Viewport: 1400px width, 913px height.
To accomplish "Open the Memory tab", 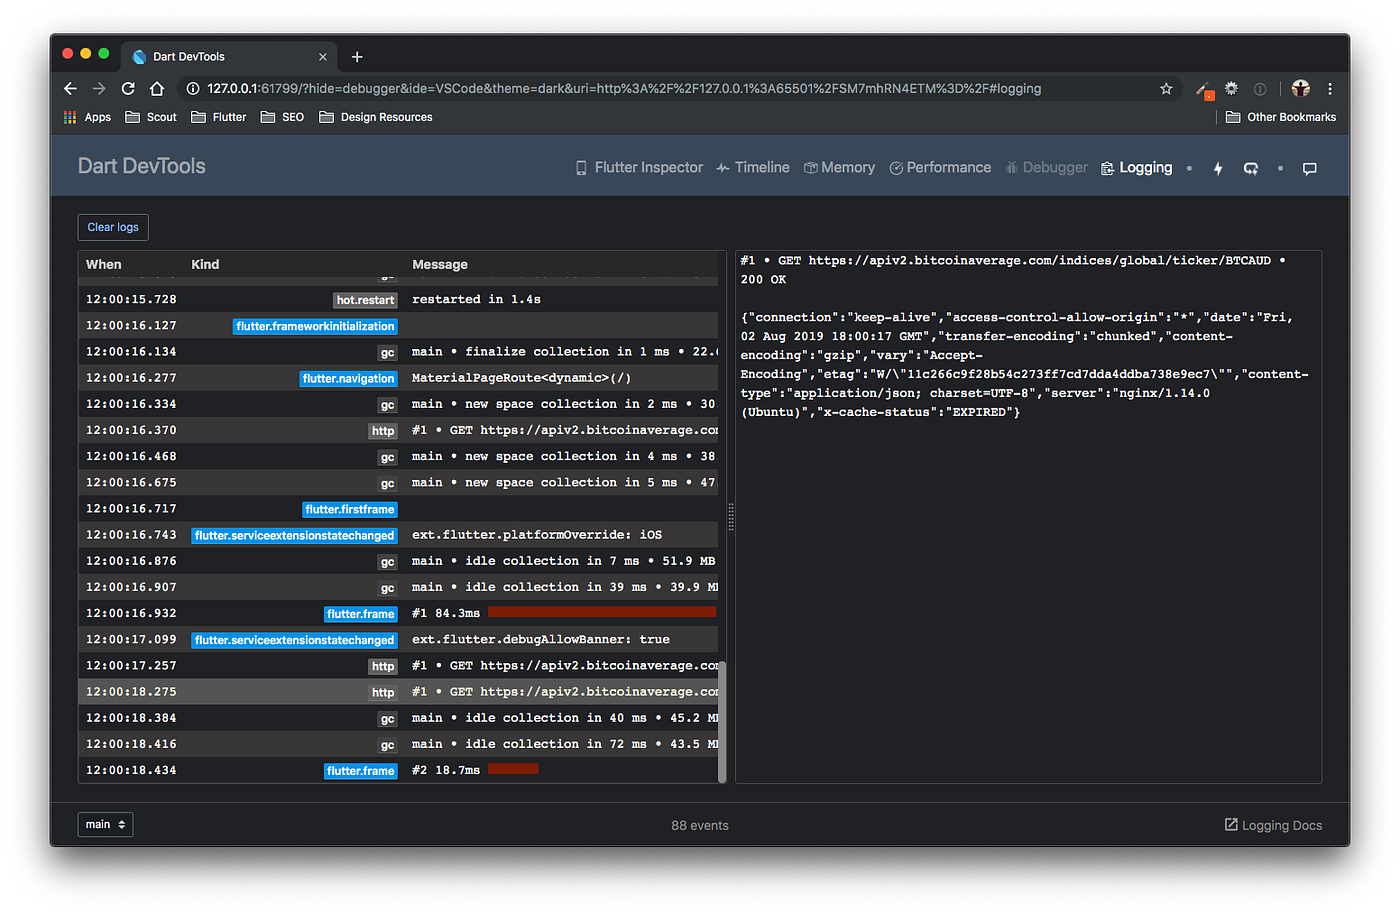I will 840,168.
